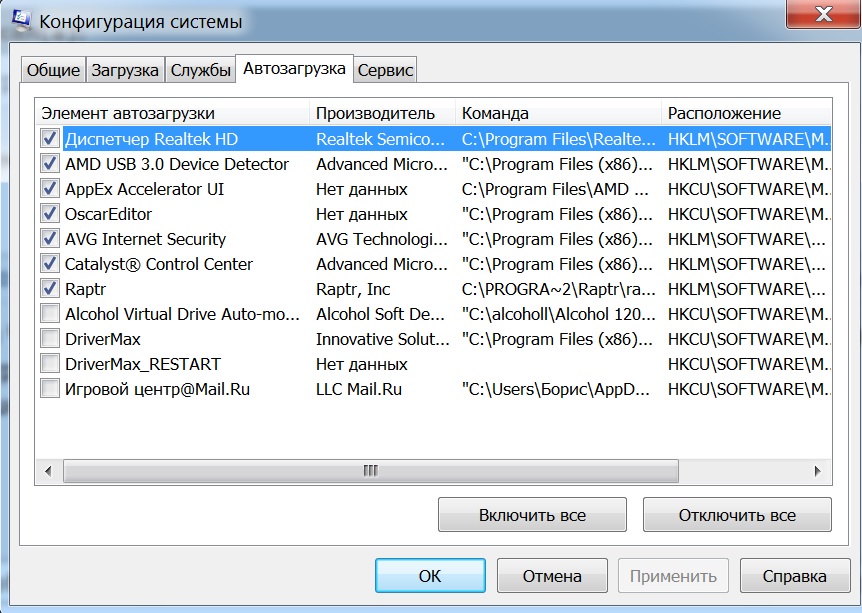Toggle the OscarEditor startup checkbox
Screen dimensions: 862x613
pyautogui.click(x=49, y=213)
